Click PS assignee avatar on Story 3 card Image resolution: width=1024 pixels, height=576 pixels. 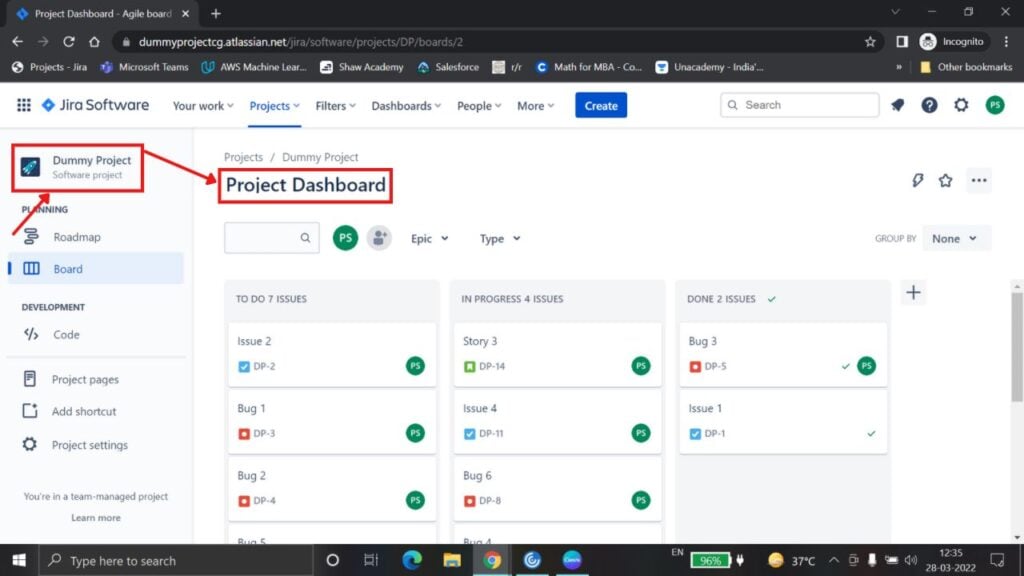641,366
